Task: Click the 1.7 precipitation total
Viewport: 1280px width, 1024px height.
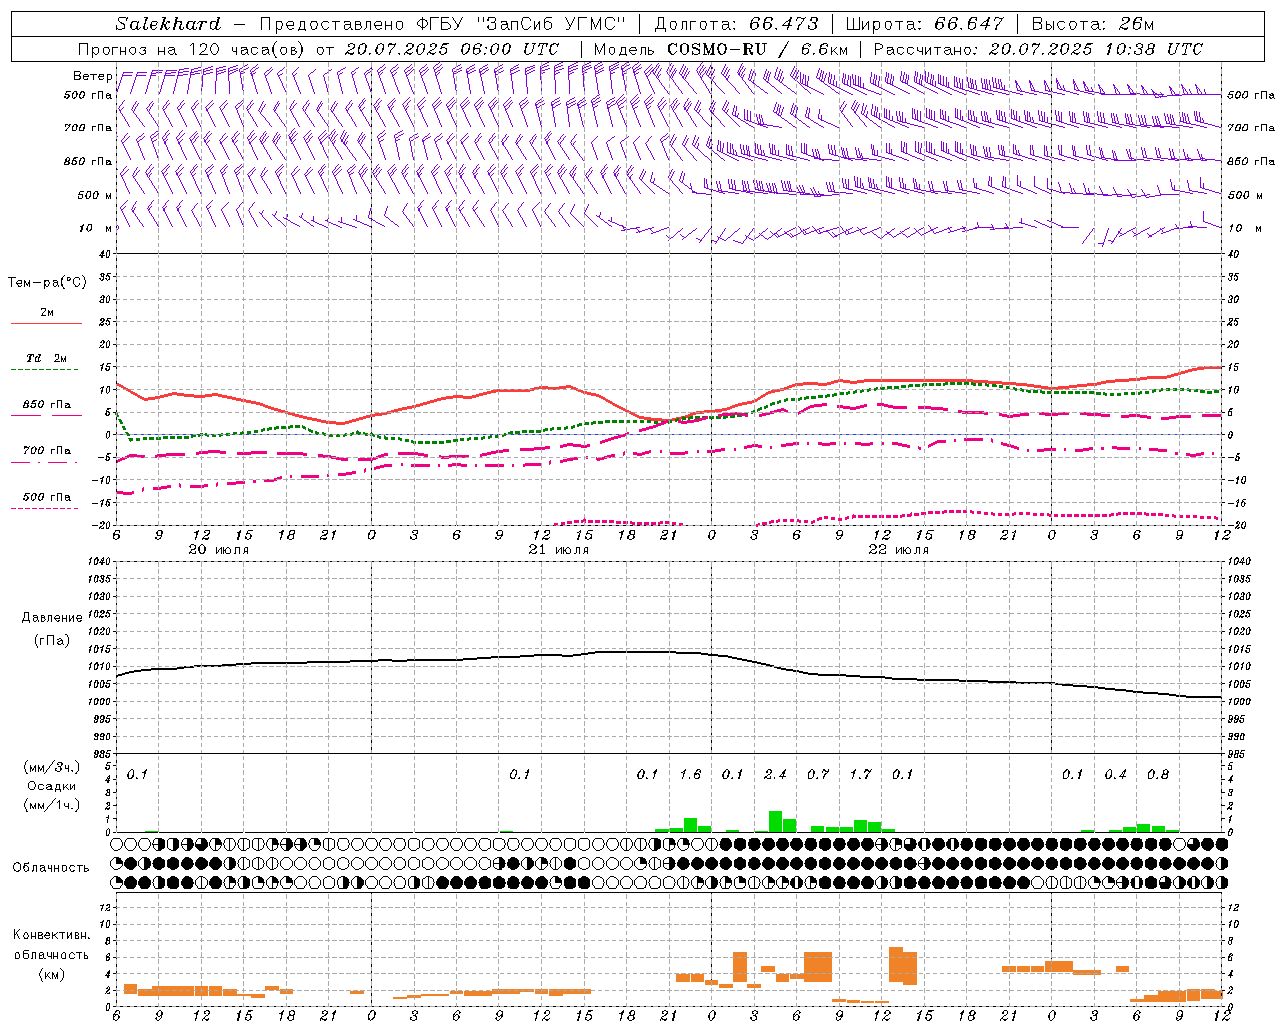Action: [860, 774]
